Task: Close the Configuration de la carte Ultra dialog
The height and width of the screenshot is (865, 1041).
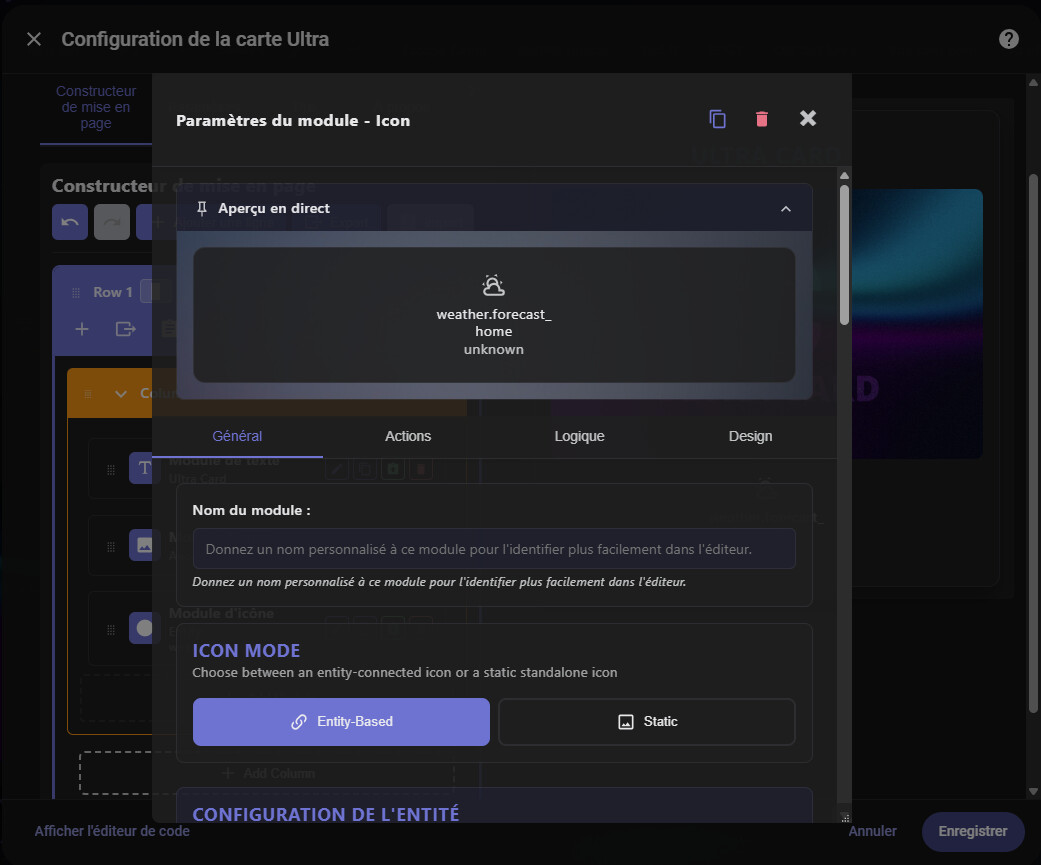Action: [34, 39]
